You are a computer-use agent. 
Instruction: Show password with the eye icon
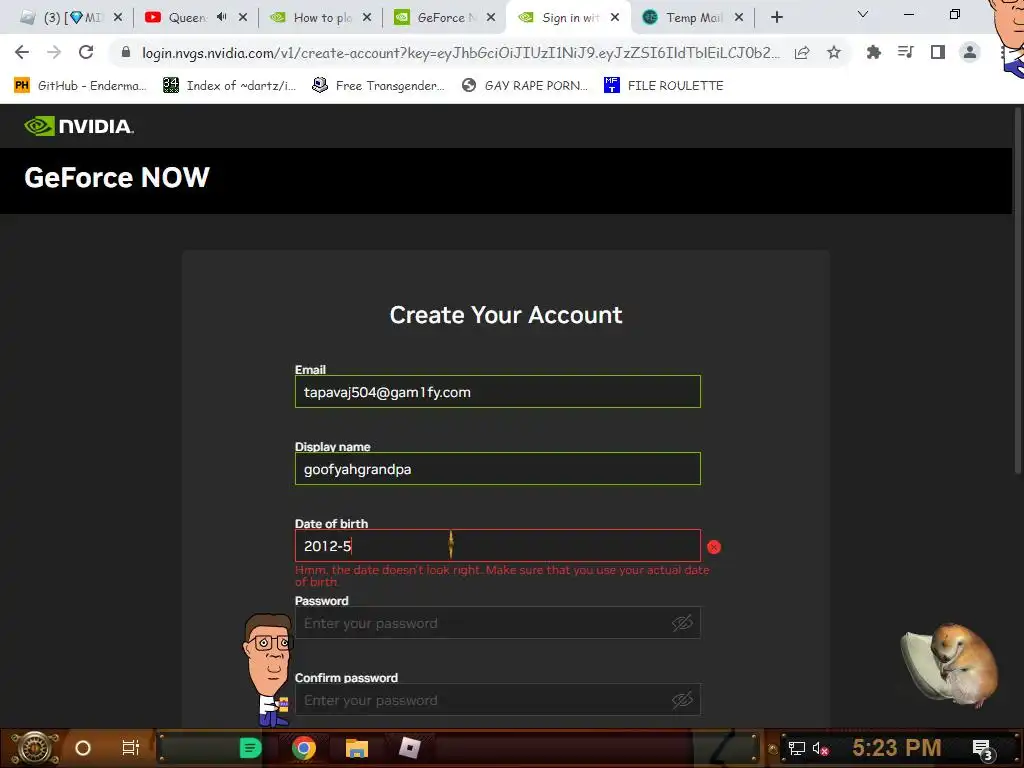tap(682, 623)
